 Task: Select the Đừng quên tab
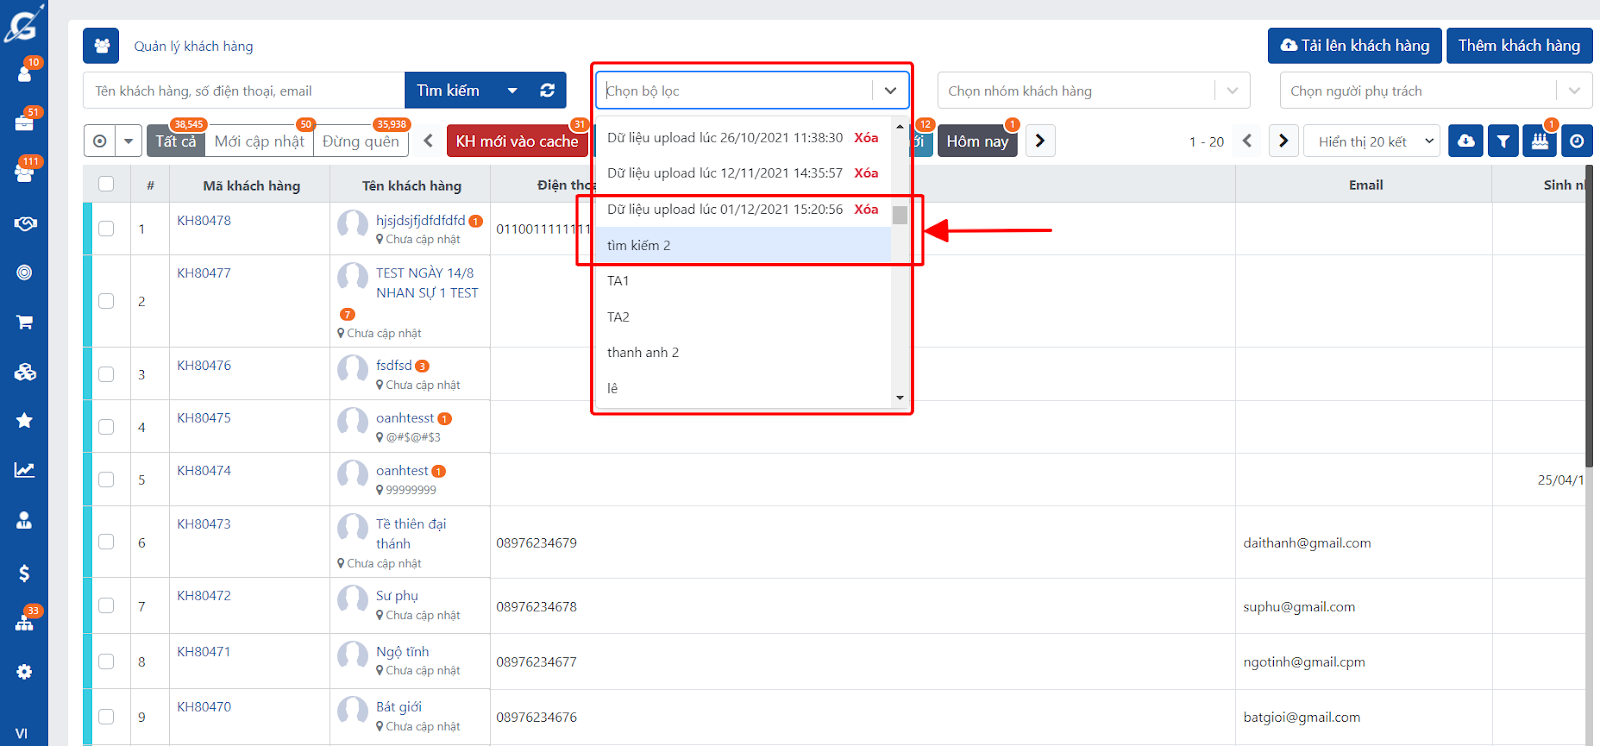coord(361,141)
